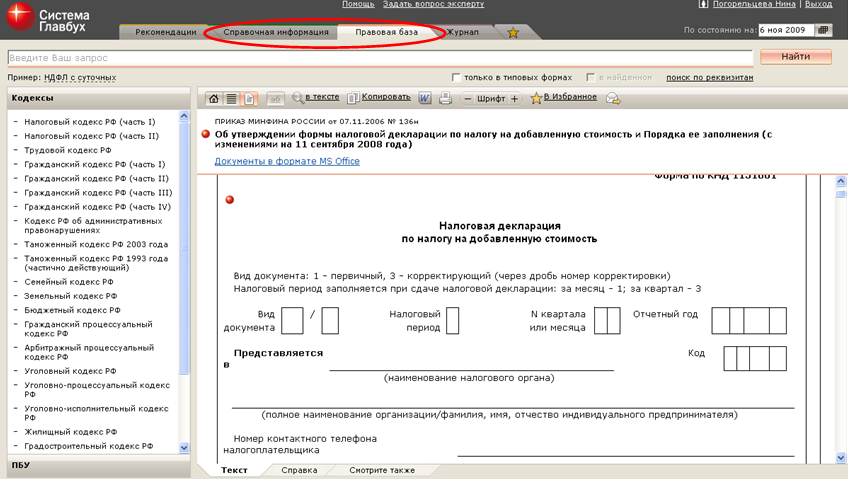Viewport: 848px width, 479px height.
Task: Open 'поиск по реквизитам' link
Action: point(710,77)
